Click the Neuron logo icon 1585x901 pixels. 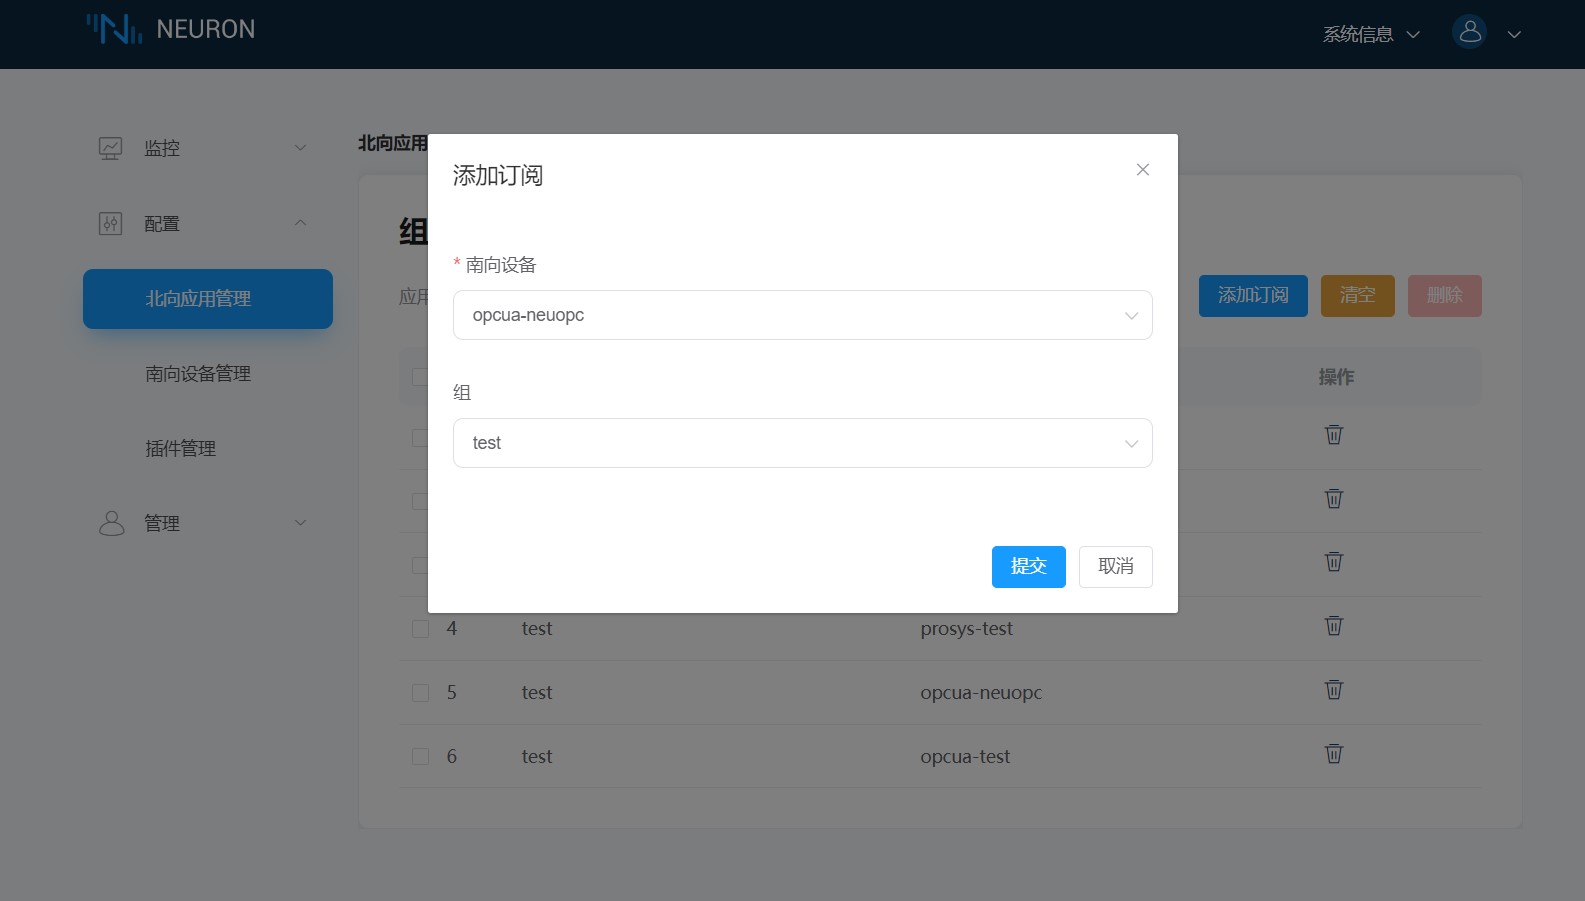(x=114, y=29)
